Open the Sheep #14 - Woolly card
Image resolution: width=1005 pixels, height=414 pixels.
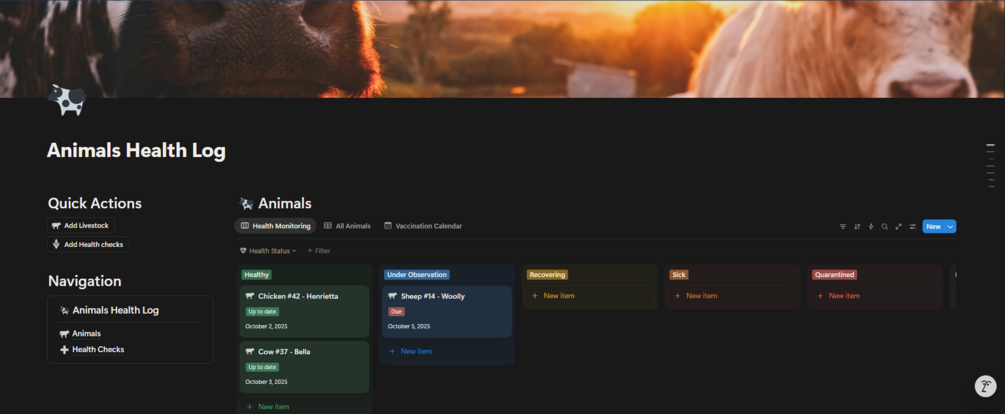coord(447,311)
